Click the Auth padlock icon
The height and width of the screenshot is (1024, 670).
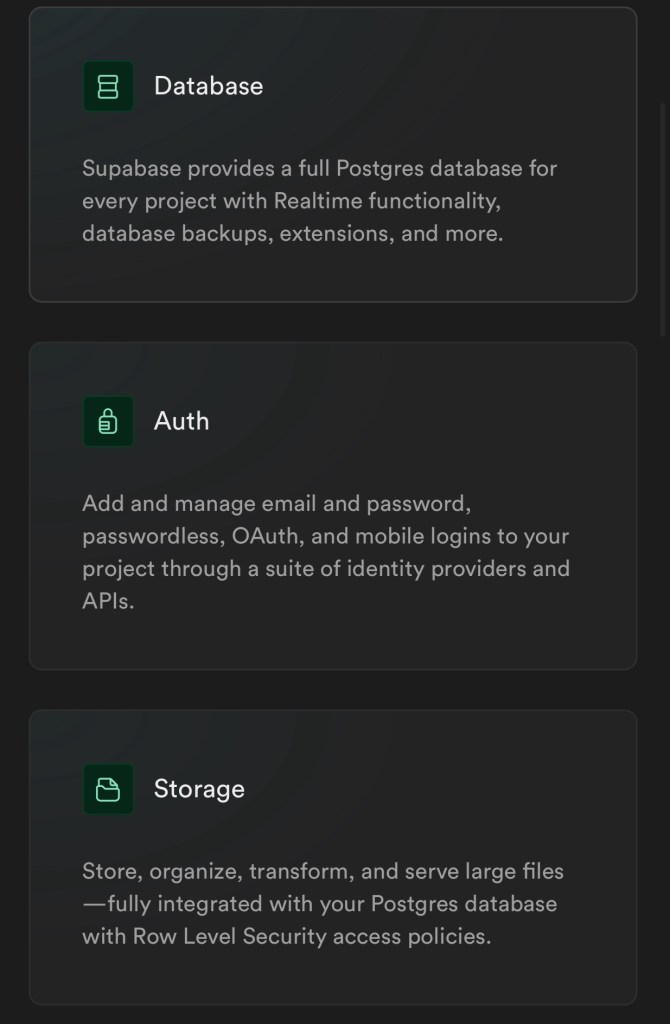coord(108,422)
